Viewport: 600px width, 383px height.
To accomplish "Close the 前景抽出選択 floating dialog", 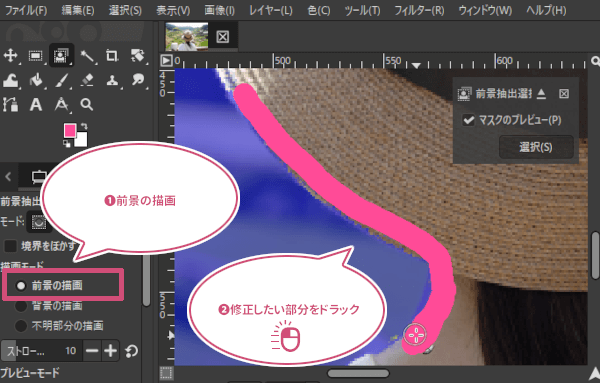I will coord(564,94).
